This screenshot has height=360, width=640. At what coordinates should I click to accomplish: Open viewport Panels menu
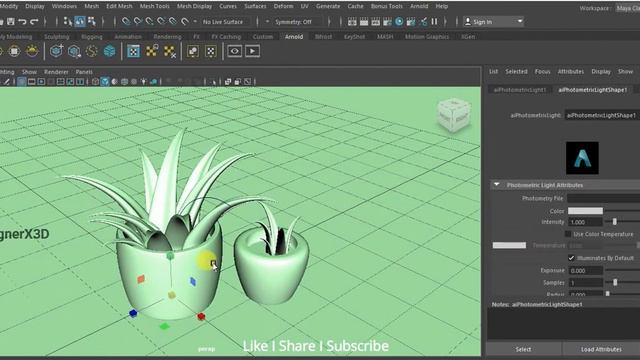pyautogui.click(x=84, y=72)
